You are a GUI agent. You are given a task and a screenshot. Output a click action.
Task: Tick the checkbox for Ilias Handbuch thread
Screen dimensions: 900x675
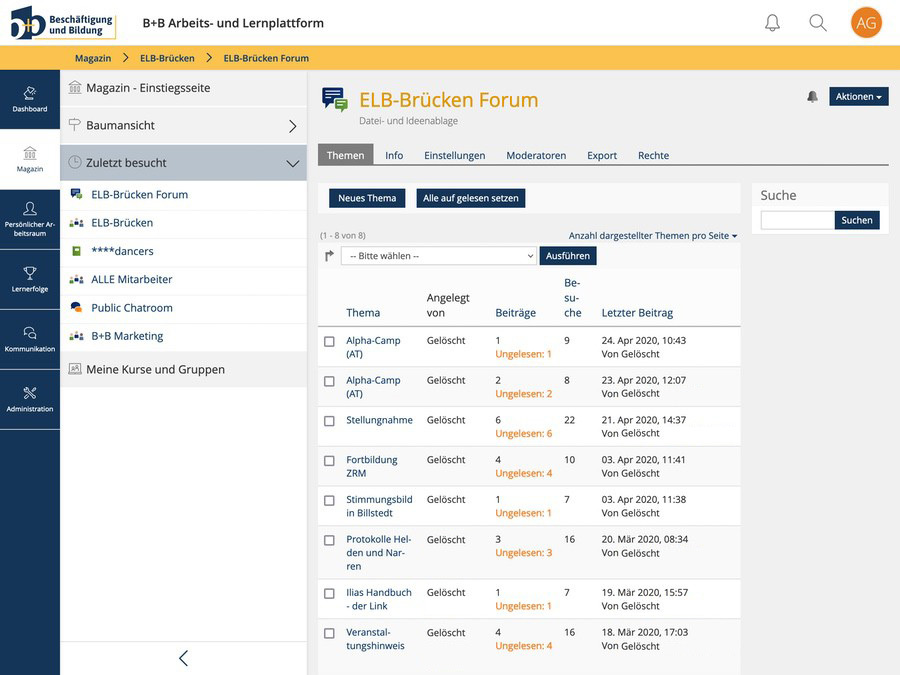tap(329, 593)
